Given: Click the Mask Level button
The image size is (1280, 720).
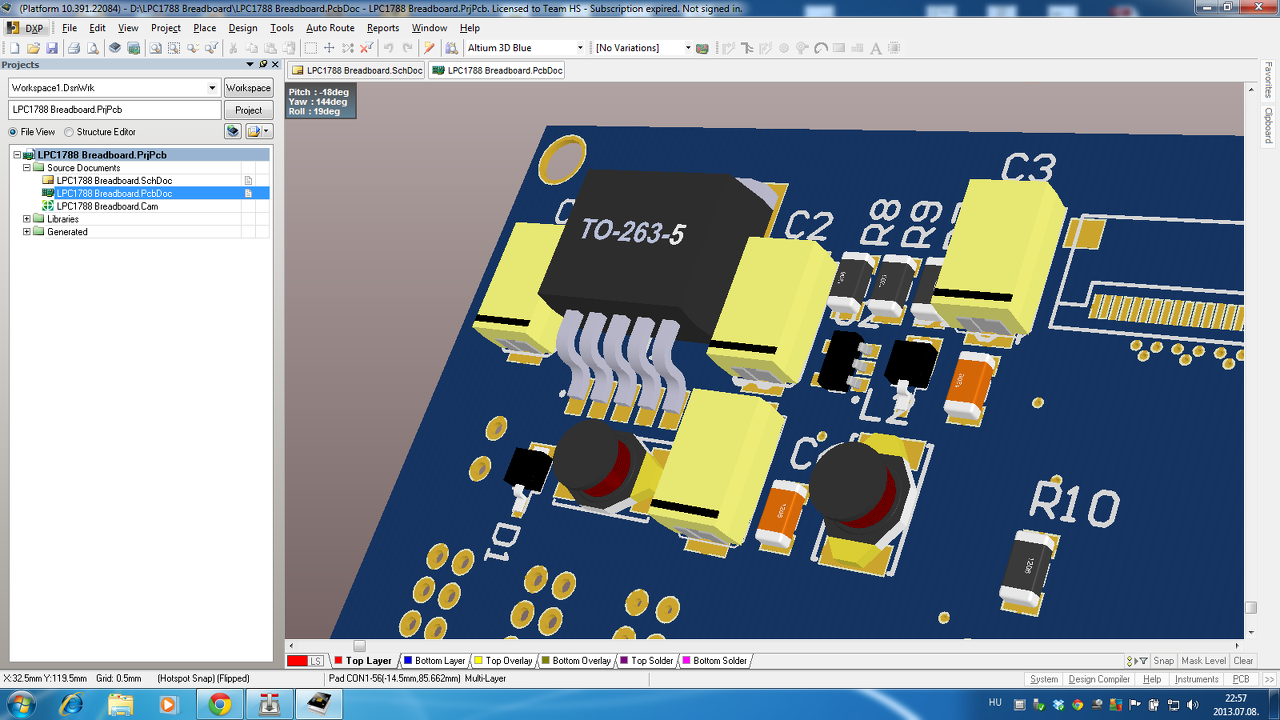Looking at the screenshot, I should pos(1203,661).
